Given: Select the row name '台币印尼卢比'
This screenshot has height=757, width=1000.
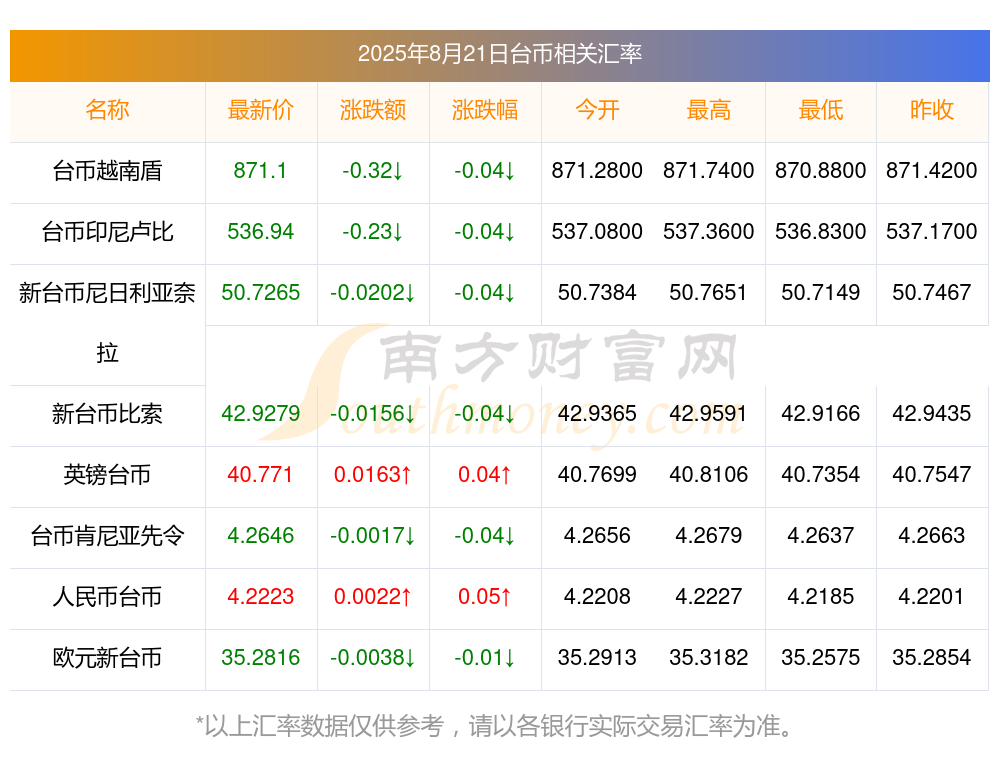Looking at the screenshot, I should coord(107,232).
